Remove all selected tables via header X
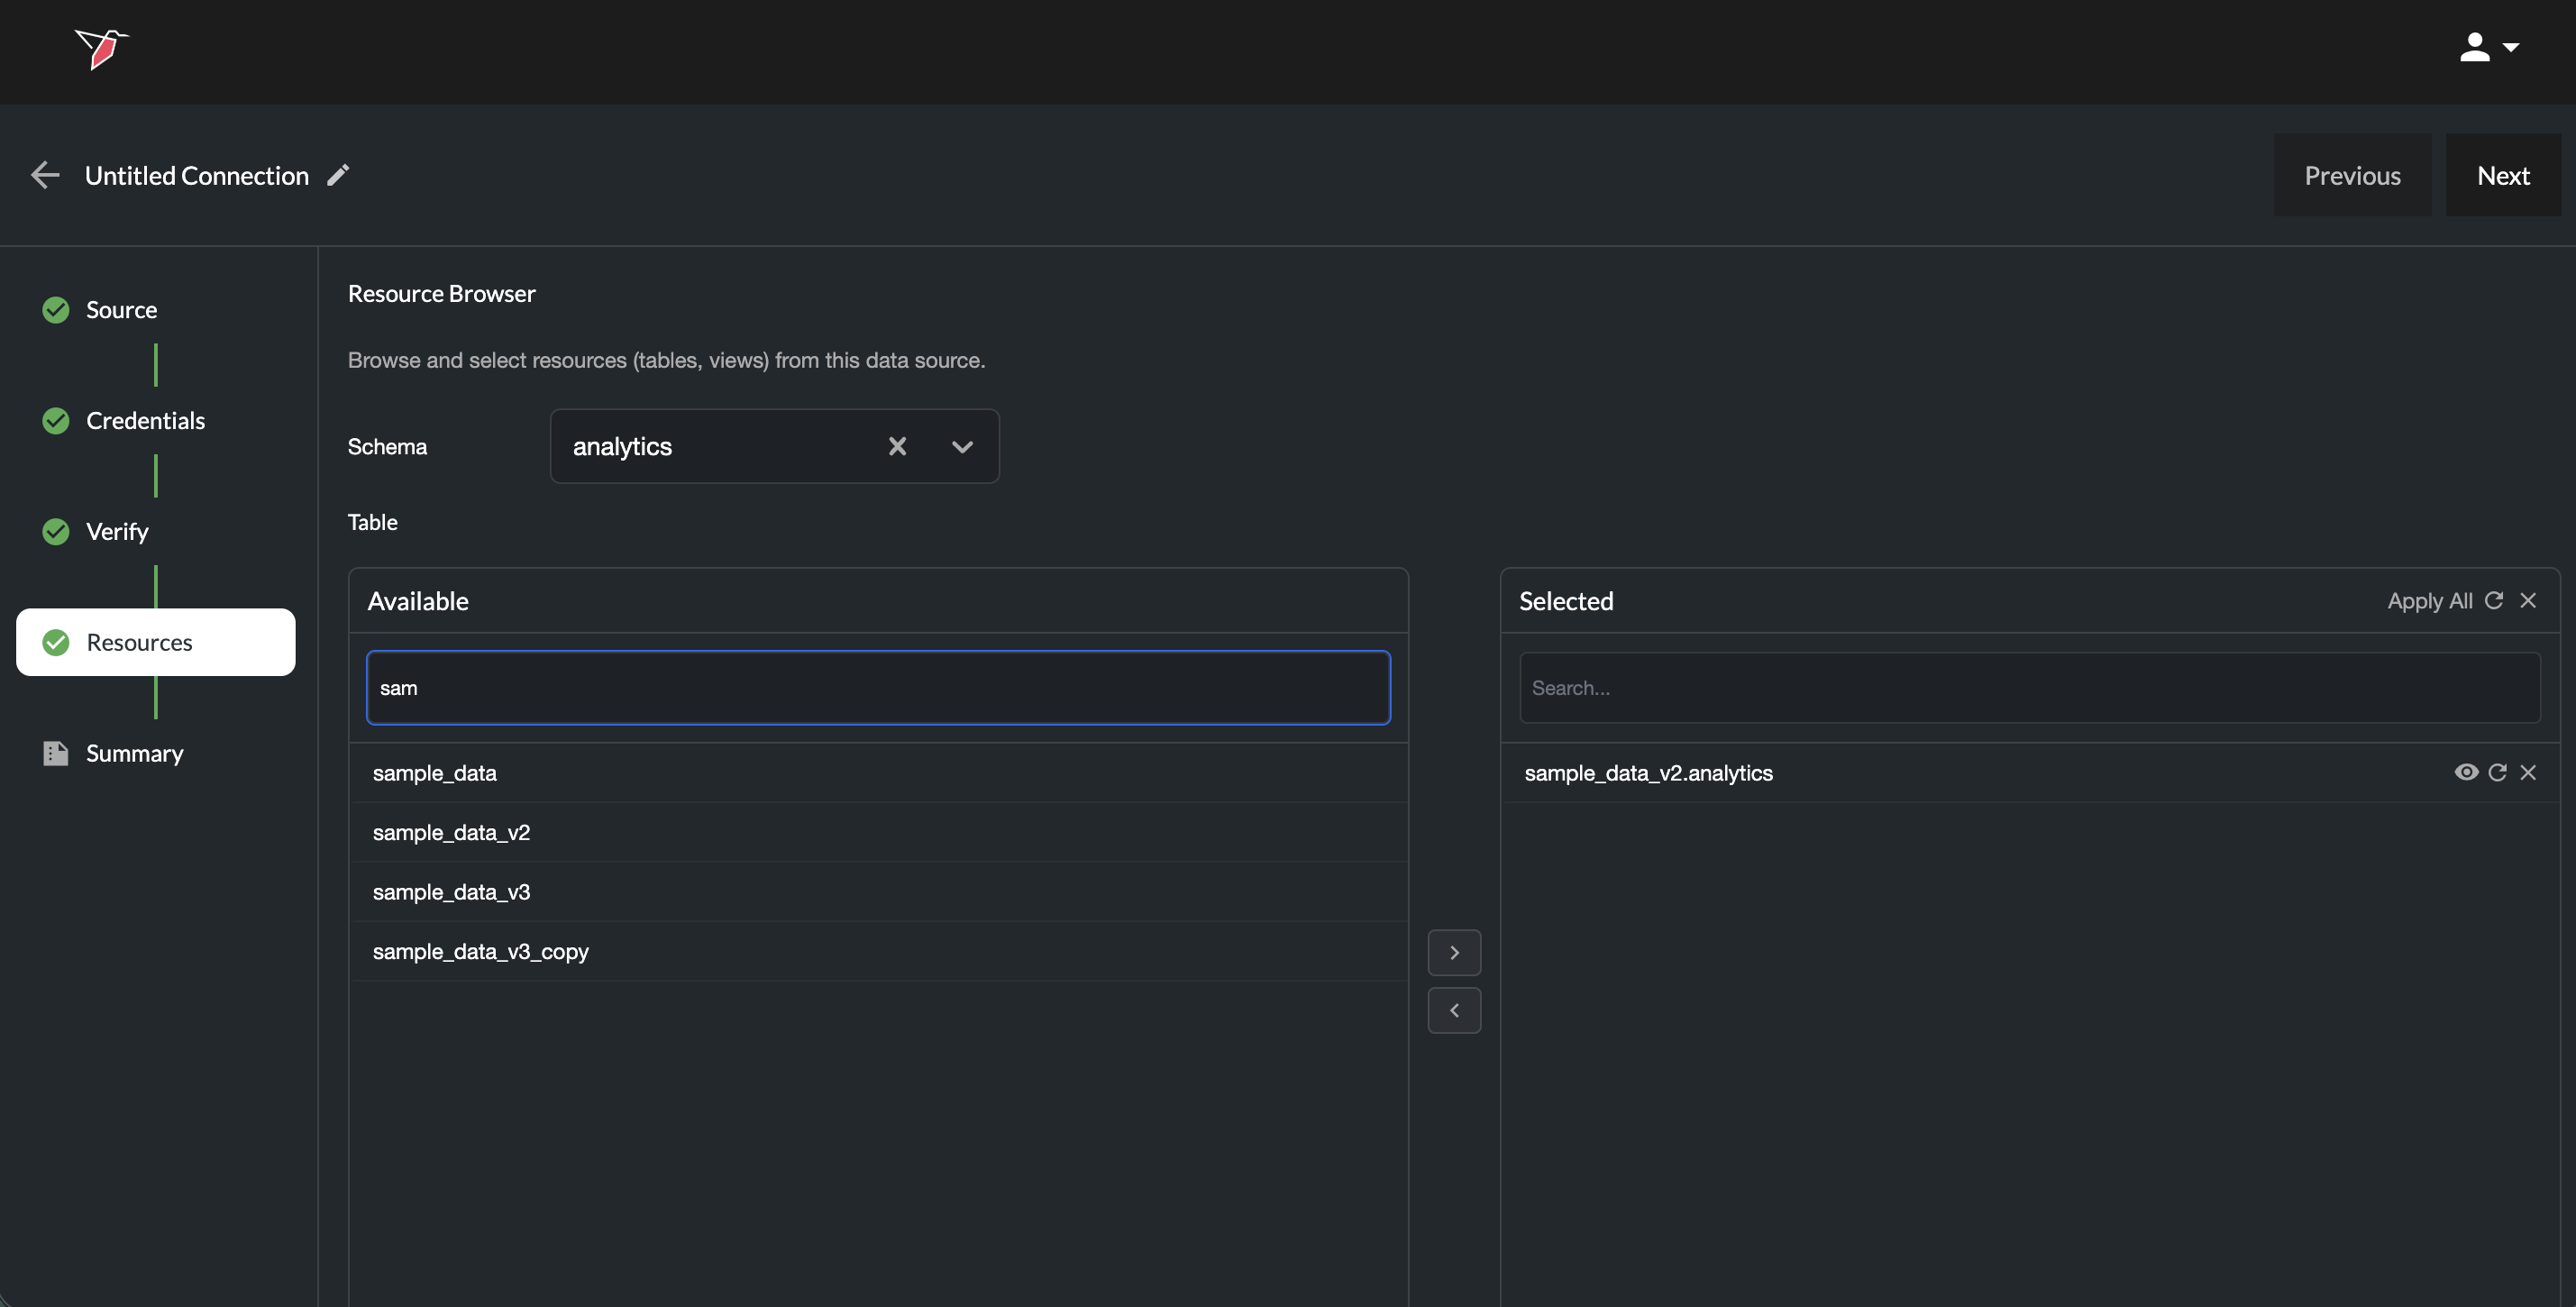This screenshot has height=1307, width=2576. pyautogui.click(x=2528, y=600)
